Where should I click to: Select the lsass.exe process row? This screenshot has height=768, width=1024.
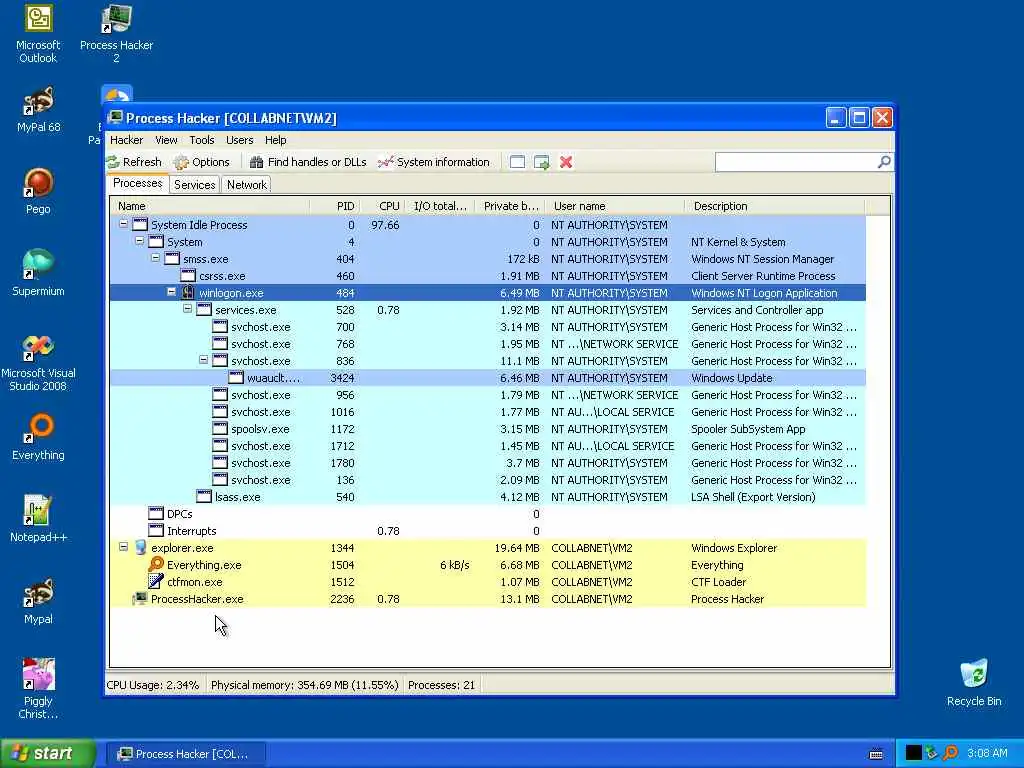coord(488,497)
